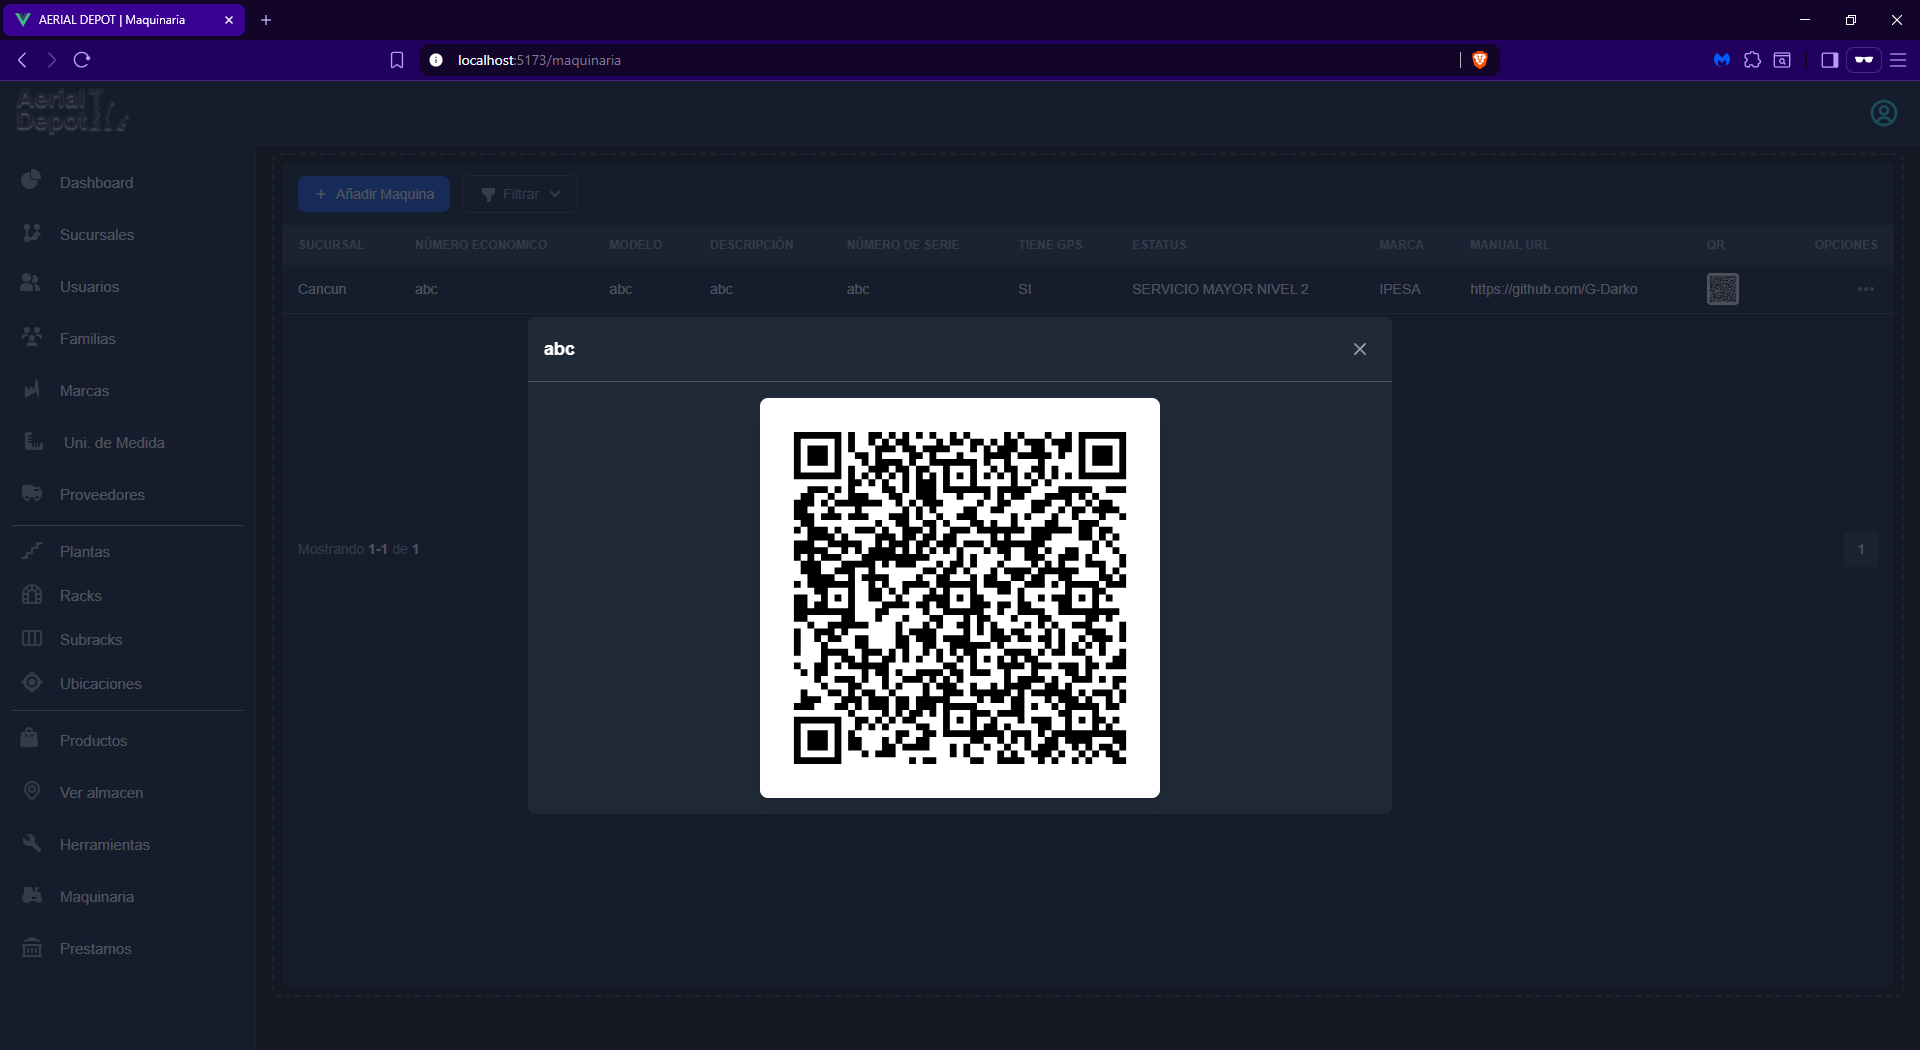Click the browser back arrow

[x=22, y=60]
